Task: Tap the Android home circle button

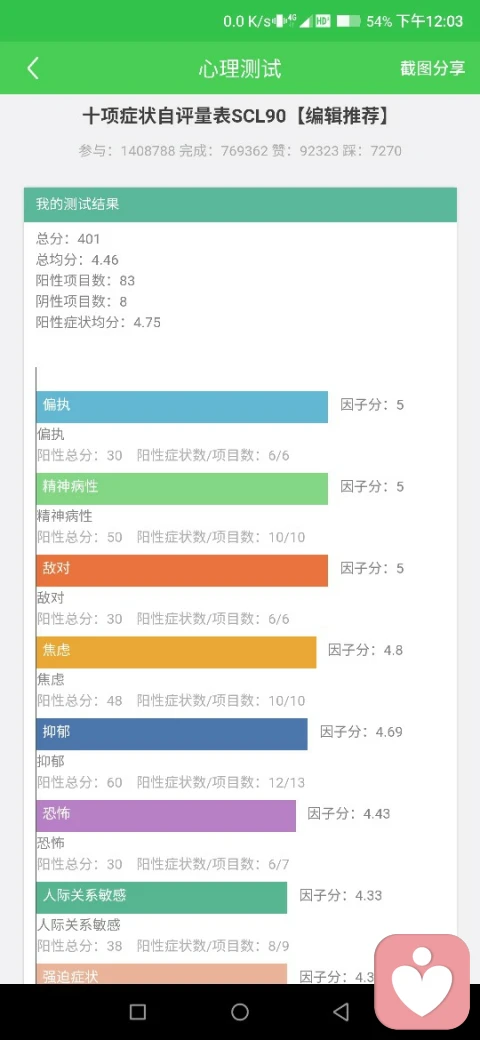Action: coord(239,1011)
